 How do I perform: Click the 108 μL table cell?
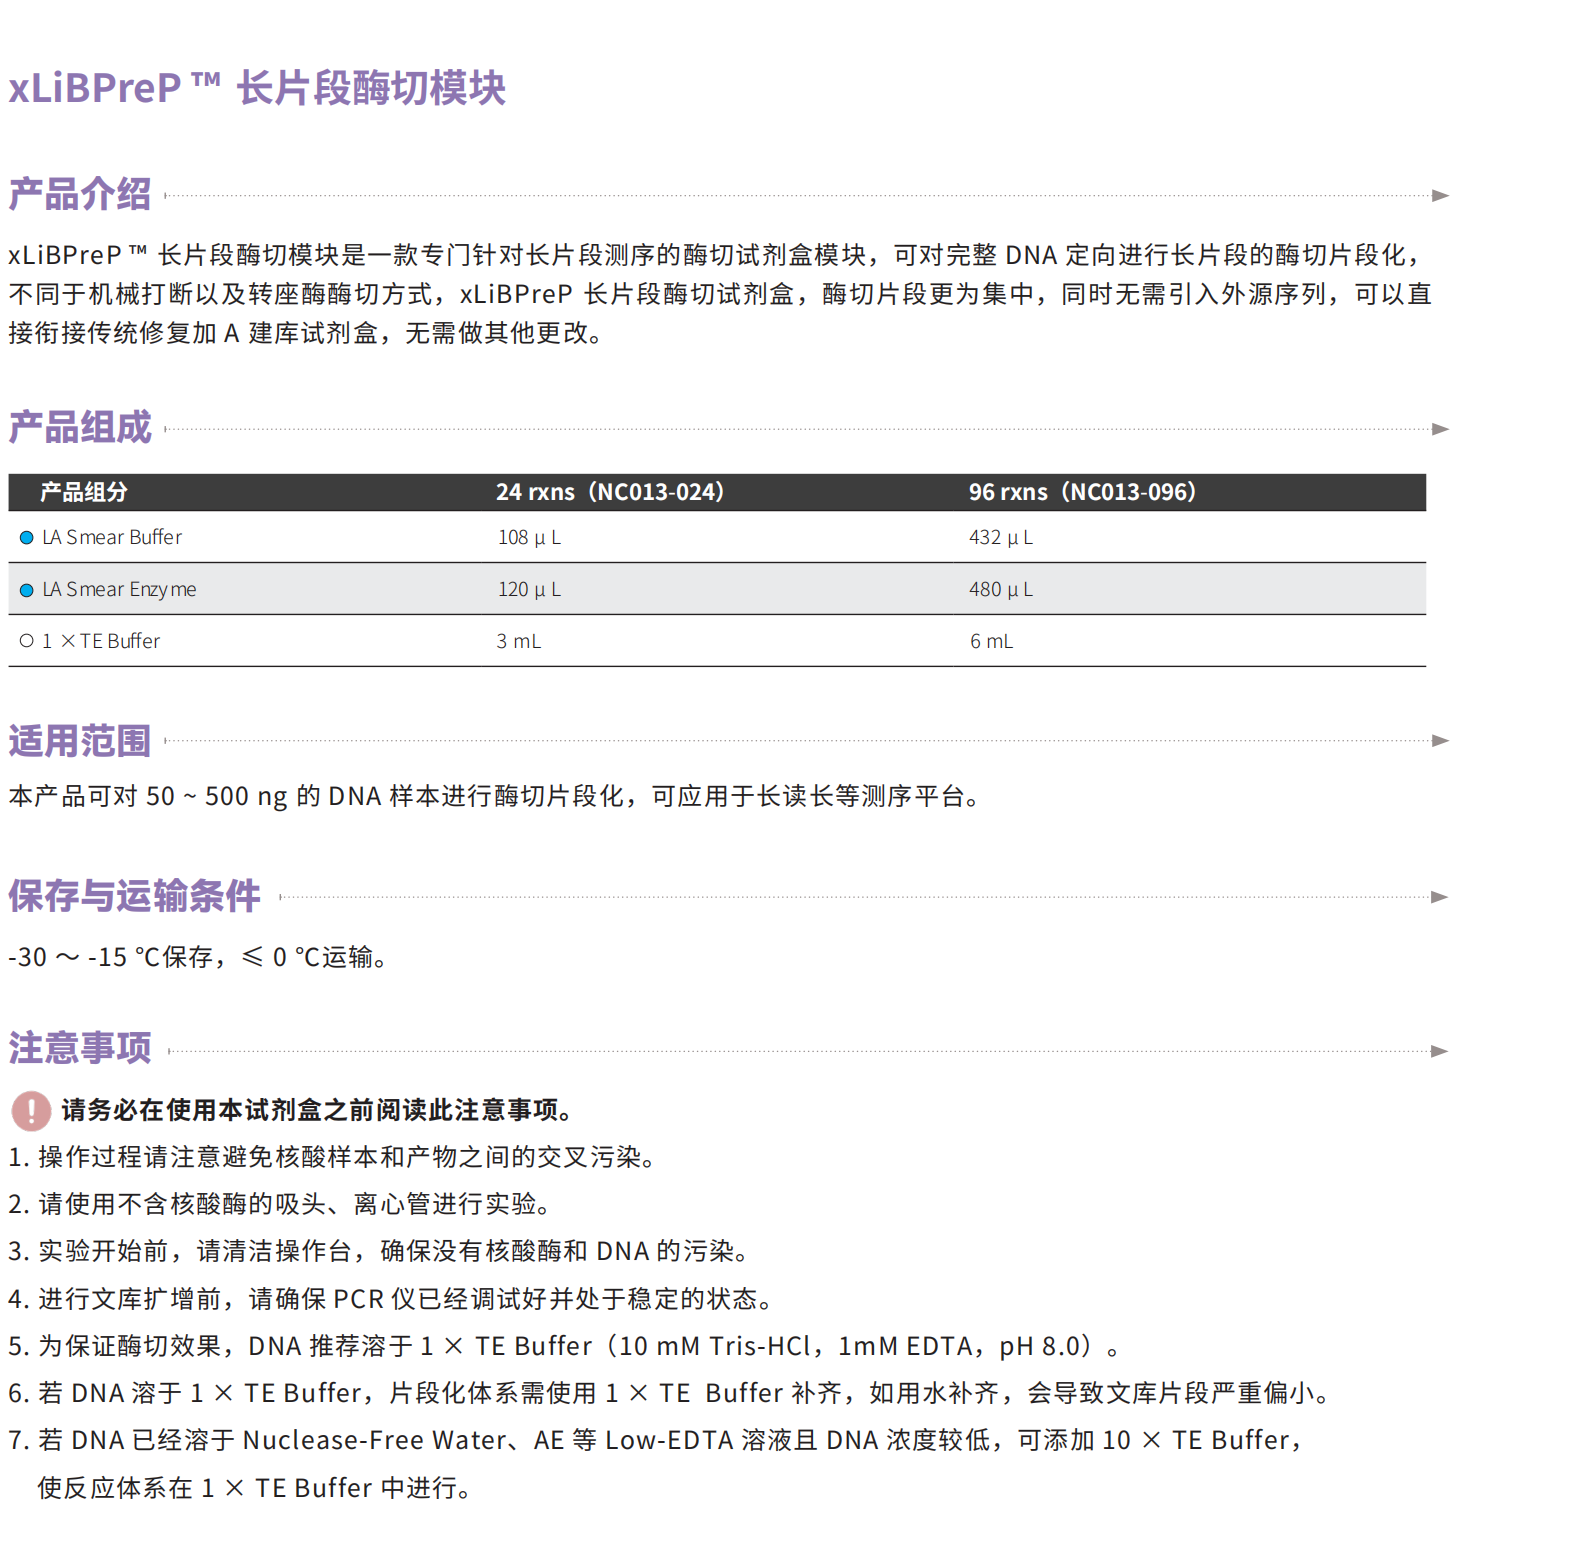[x=529, y=538]
